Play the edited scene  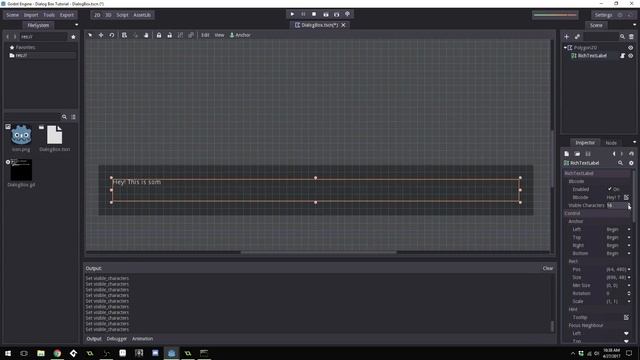[x=326, y=14]
